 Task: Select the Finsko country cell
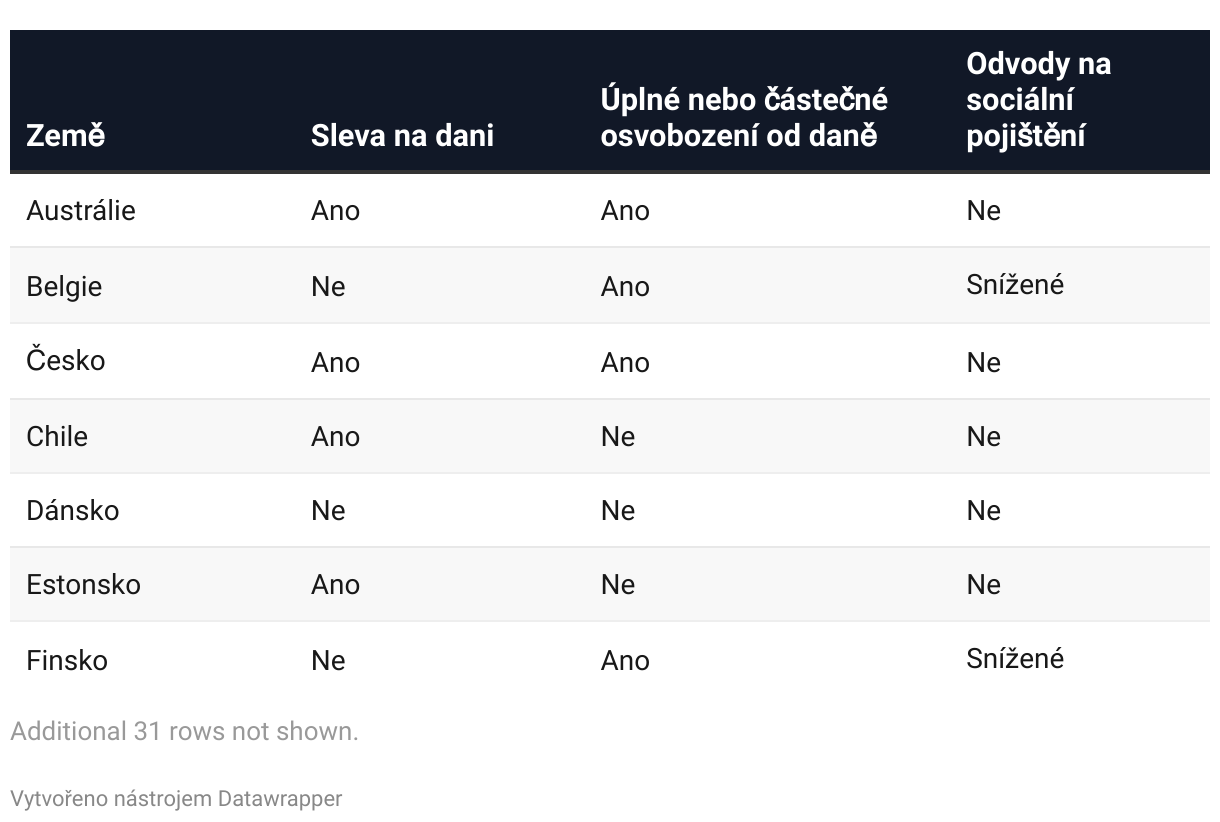tap(67, 661)
